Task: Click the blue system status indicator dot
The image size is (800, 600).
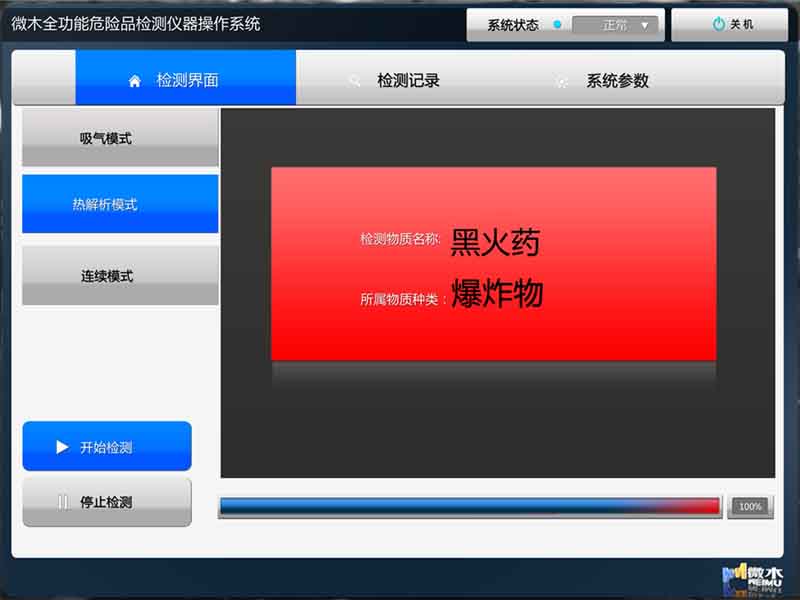Action: (557, 25)
